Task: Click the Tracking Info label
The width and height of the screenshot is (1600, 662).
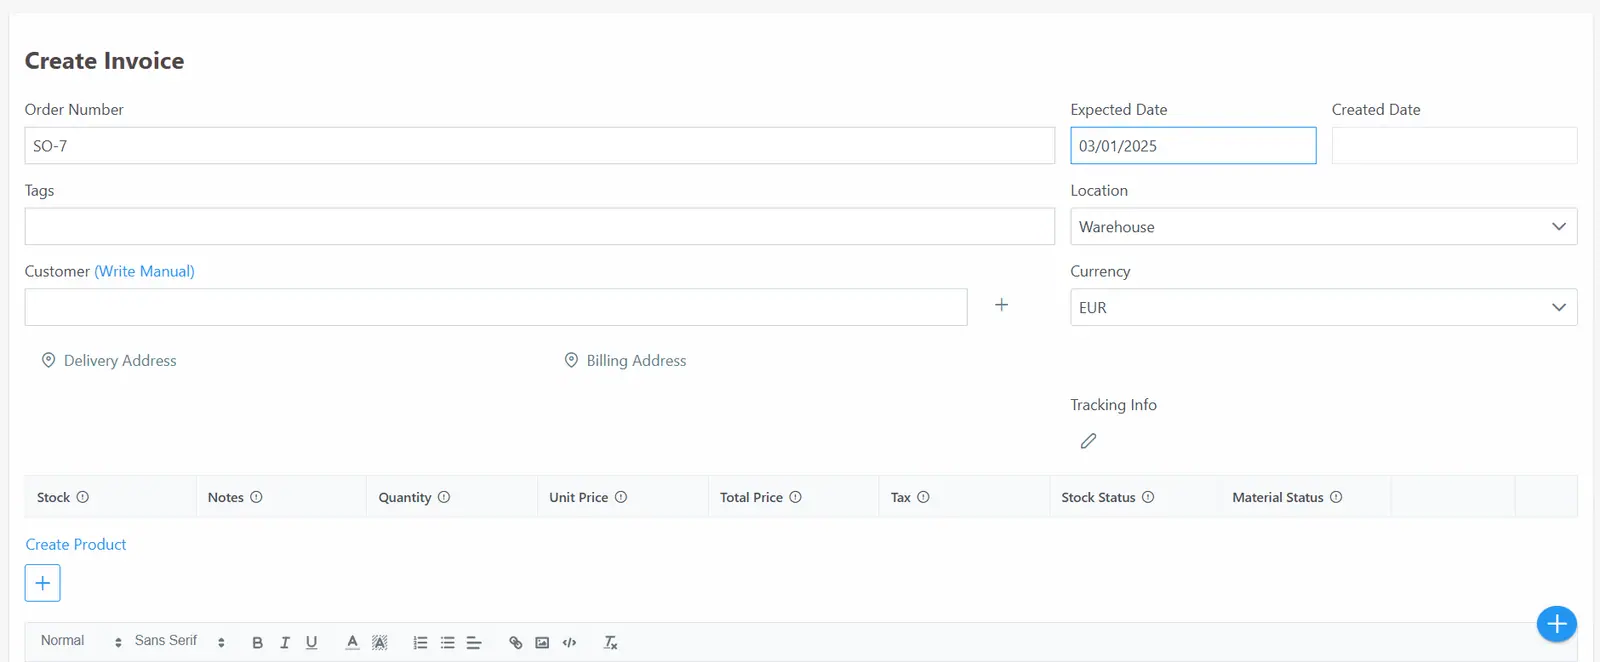Action: coord(1113,405)
